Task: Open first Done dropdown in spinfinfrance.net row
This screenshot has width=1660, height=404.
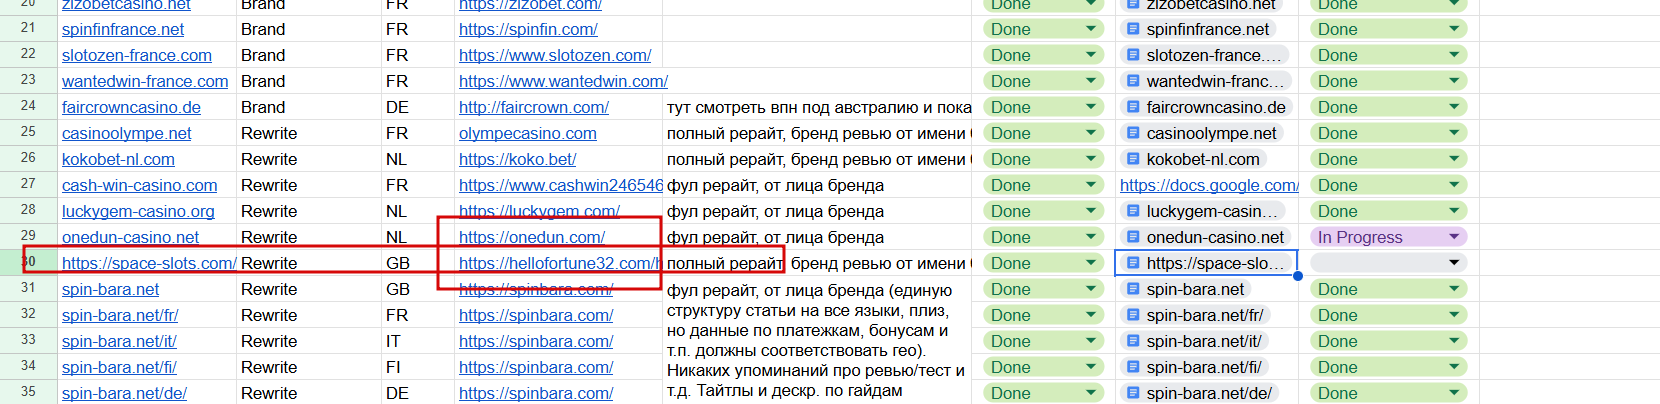Action: point(1044,29)
